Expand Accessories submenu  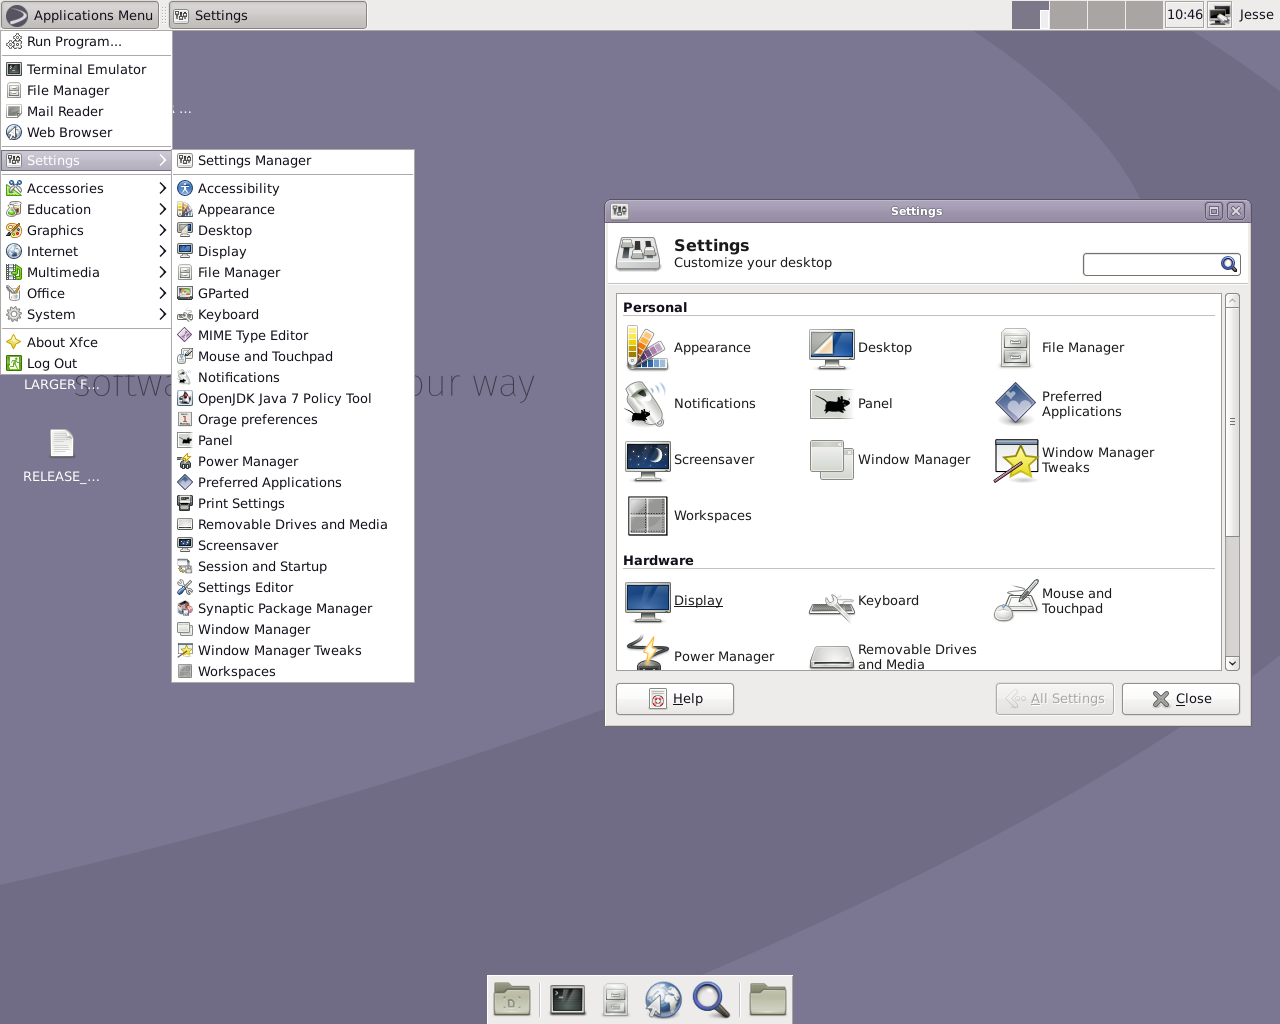pyautogui.click(x=86, y=188)
